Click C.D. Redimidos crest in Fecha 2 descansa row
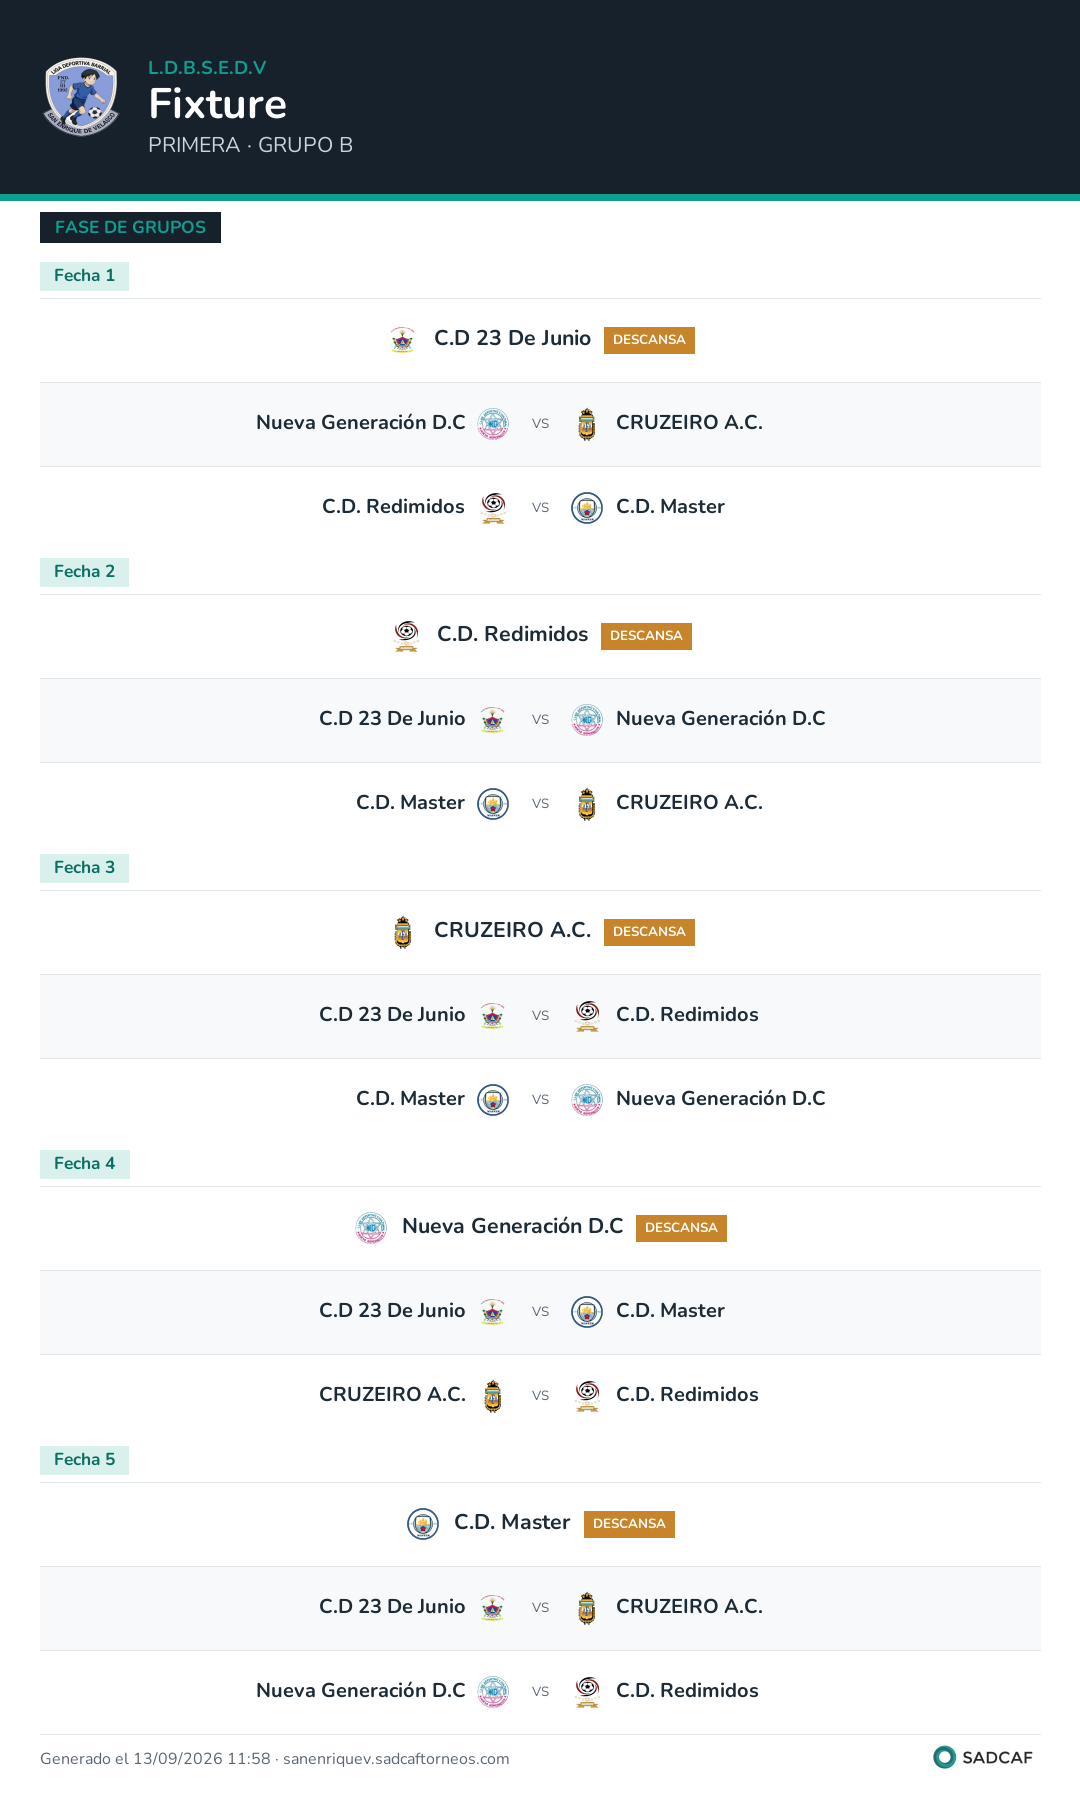Image resolution: width=1080 pixels, height=1810 pixels. tap(406, 636)
